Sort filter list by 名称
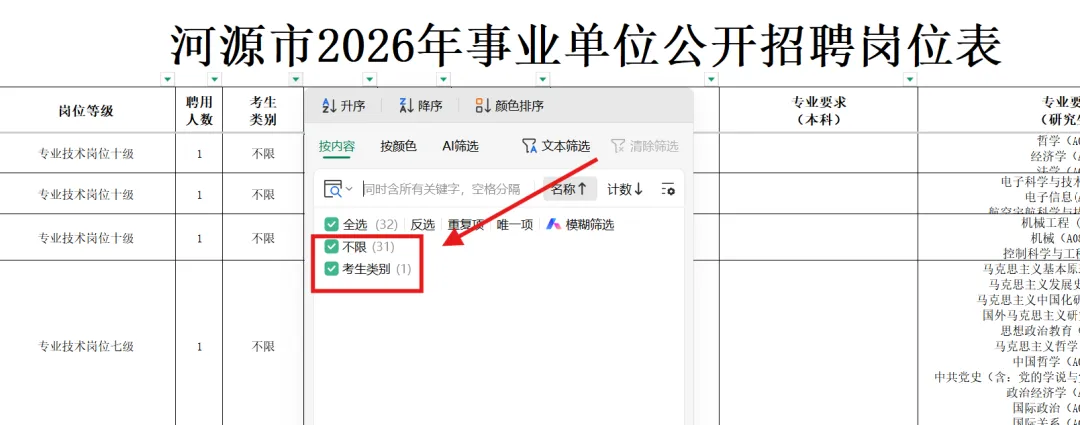The width and height of the screenshot is (1080, 425). (570, 189)
